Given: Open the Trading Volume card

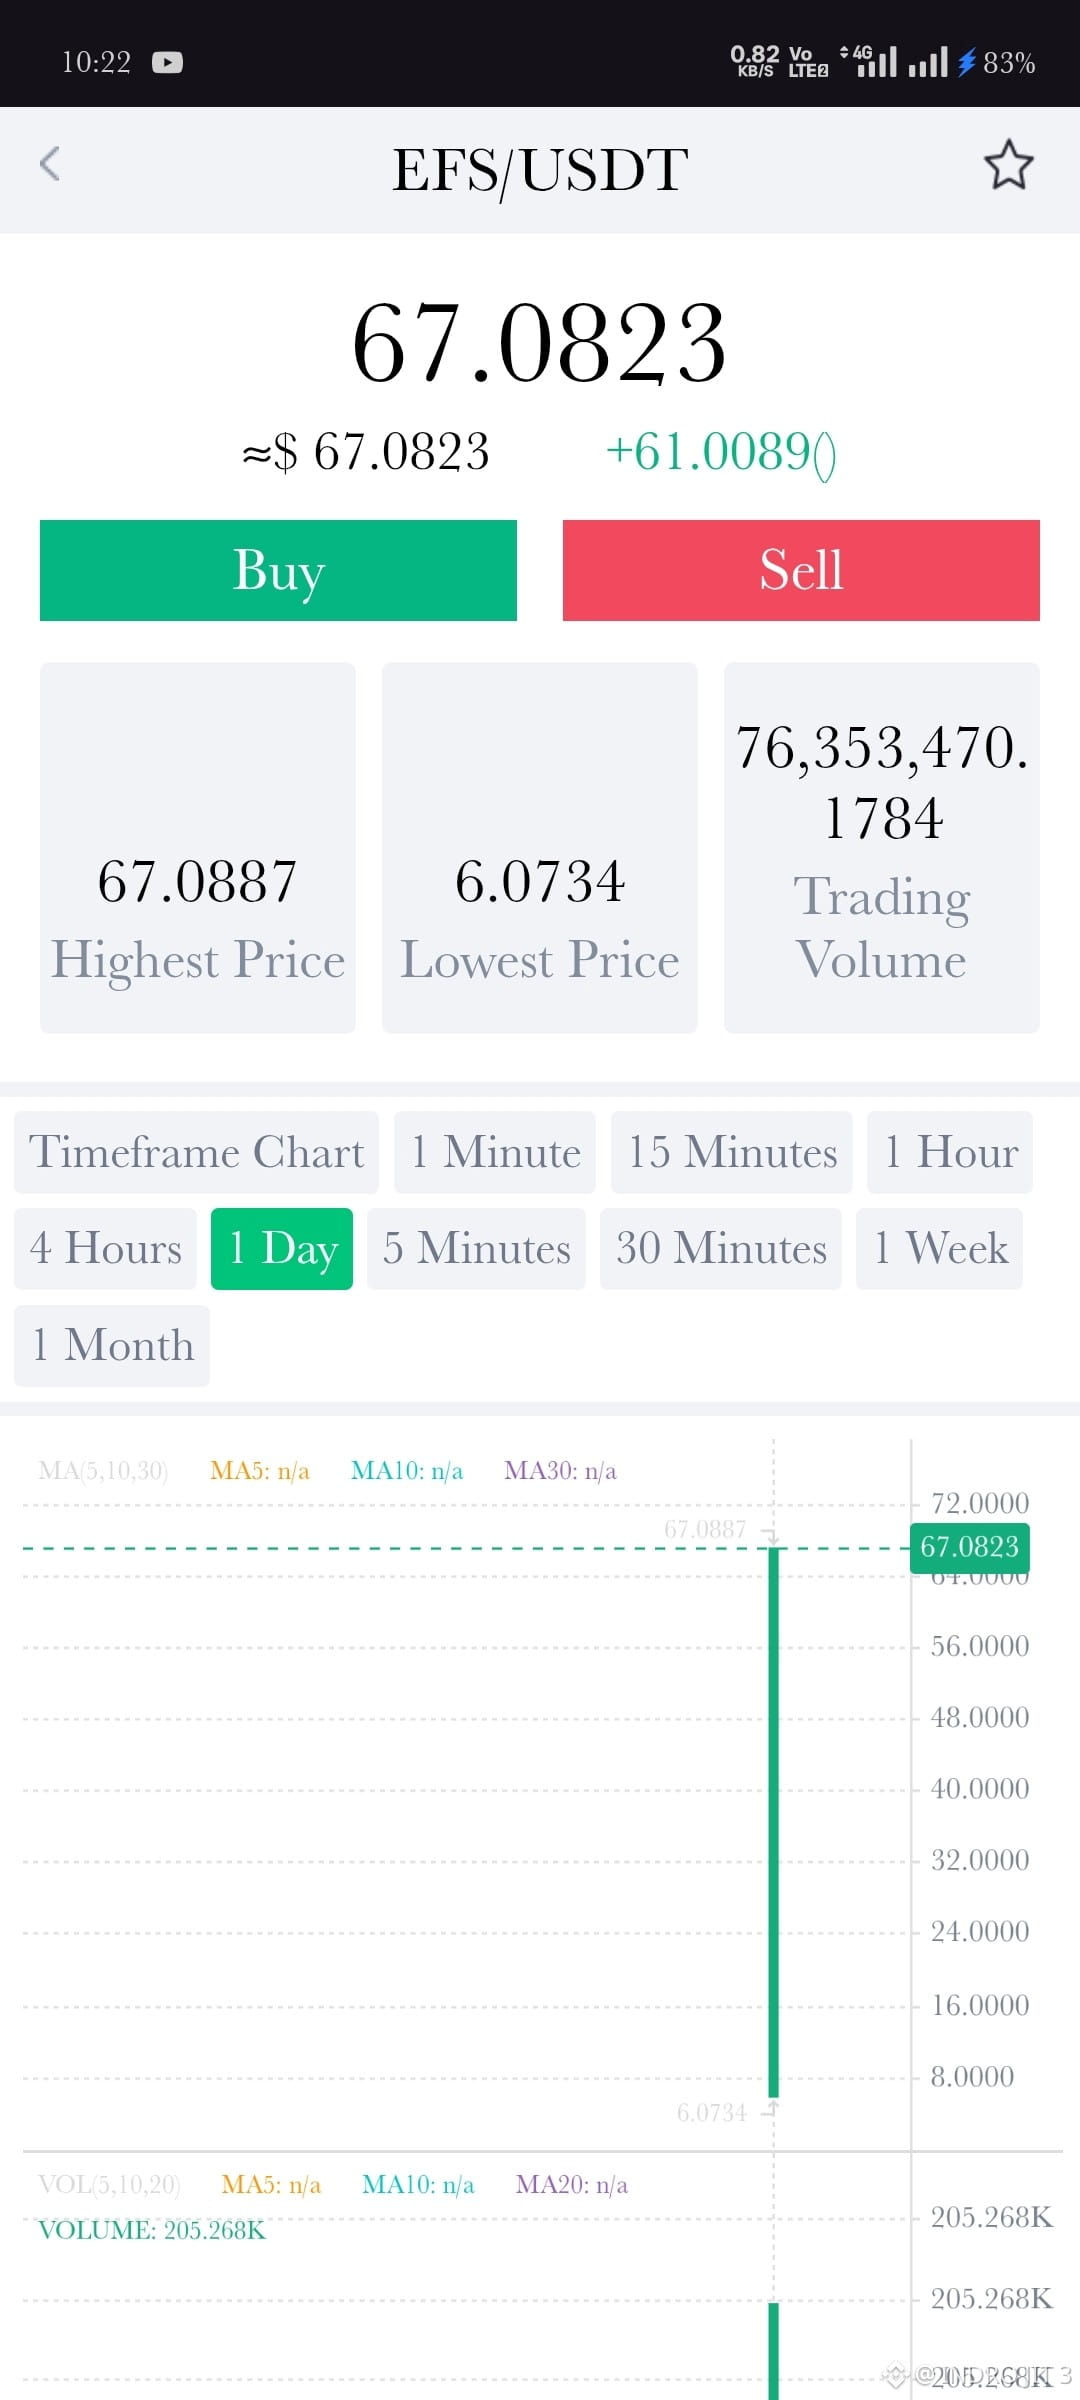Looking at the screenshot, I should pos(882,847).
